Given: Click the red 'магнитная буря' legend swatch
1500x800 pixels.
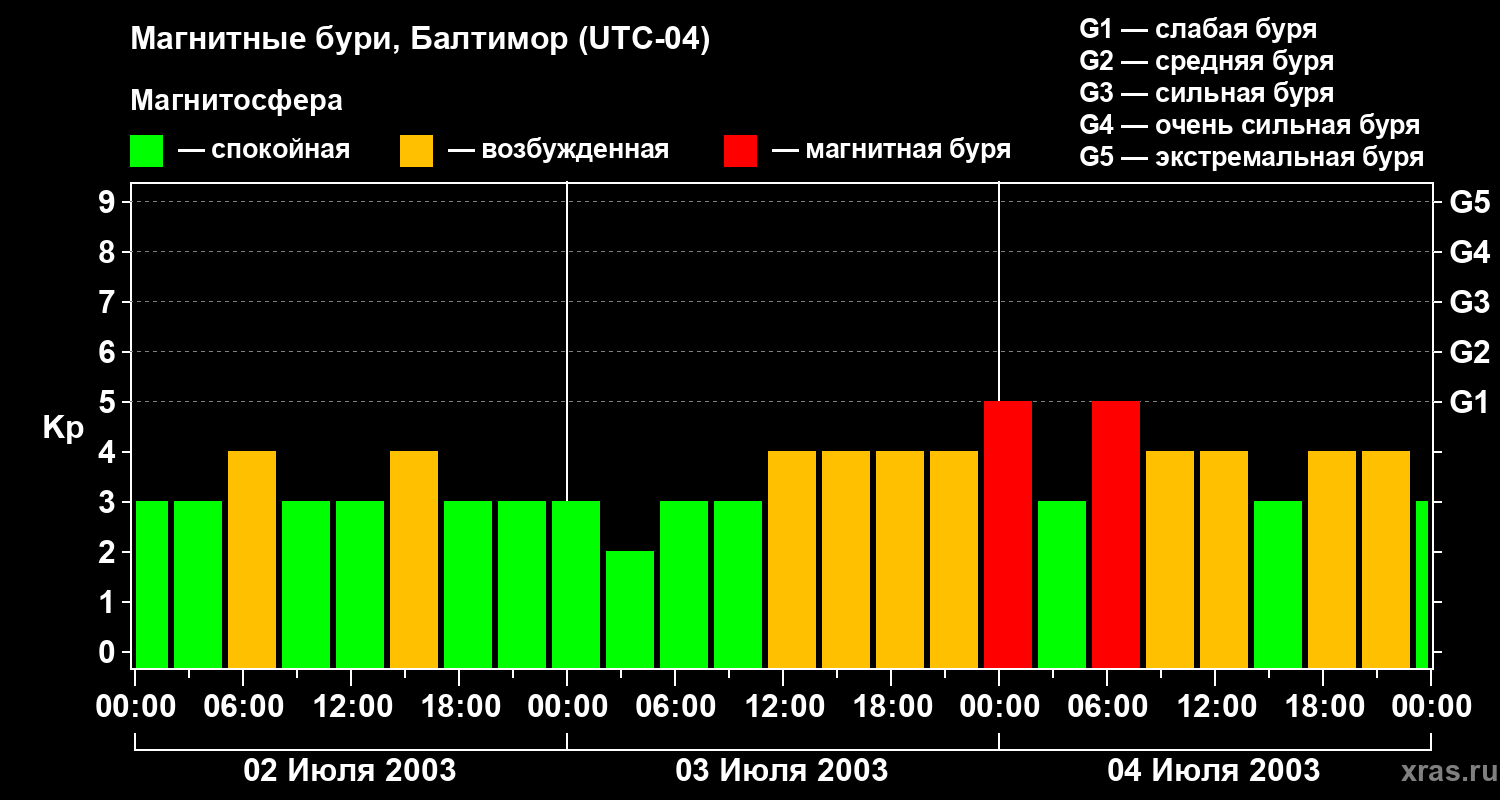Looking at the screenshot, I should pyautogui.click(x=740, y=151).
